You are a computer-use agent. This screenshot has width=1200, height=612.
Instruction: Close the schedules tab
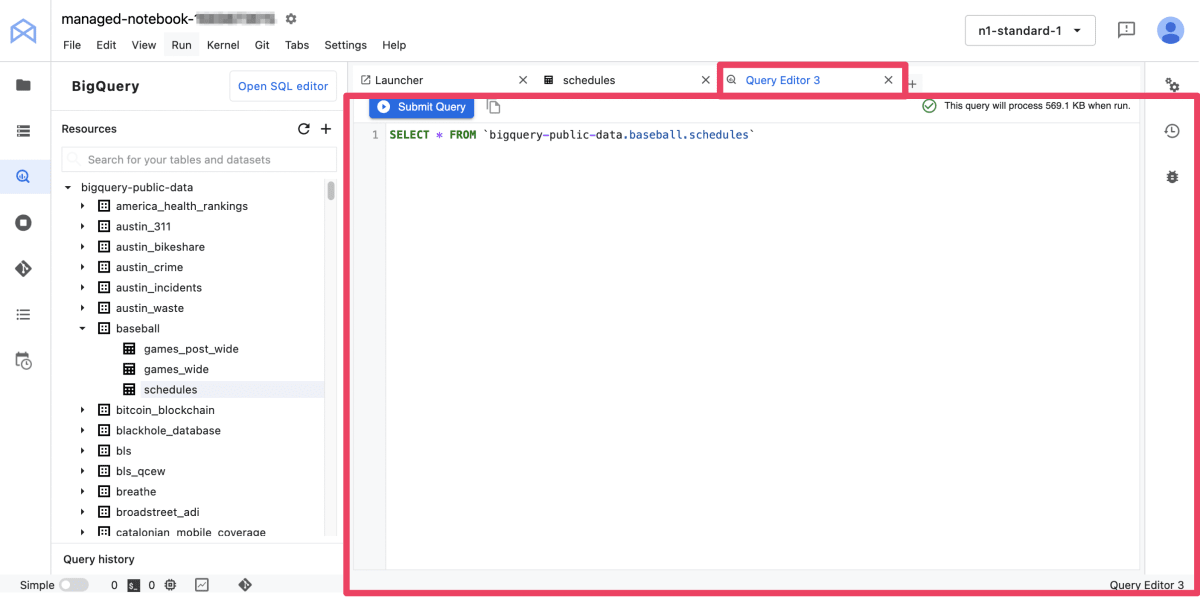[705, 80]
